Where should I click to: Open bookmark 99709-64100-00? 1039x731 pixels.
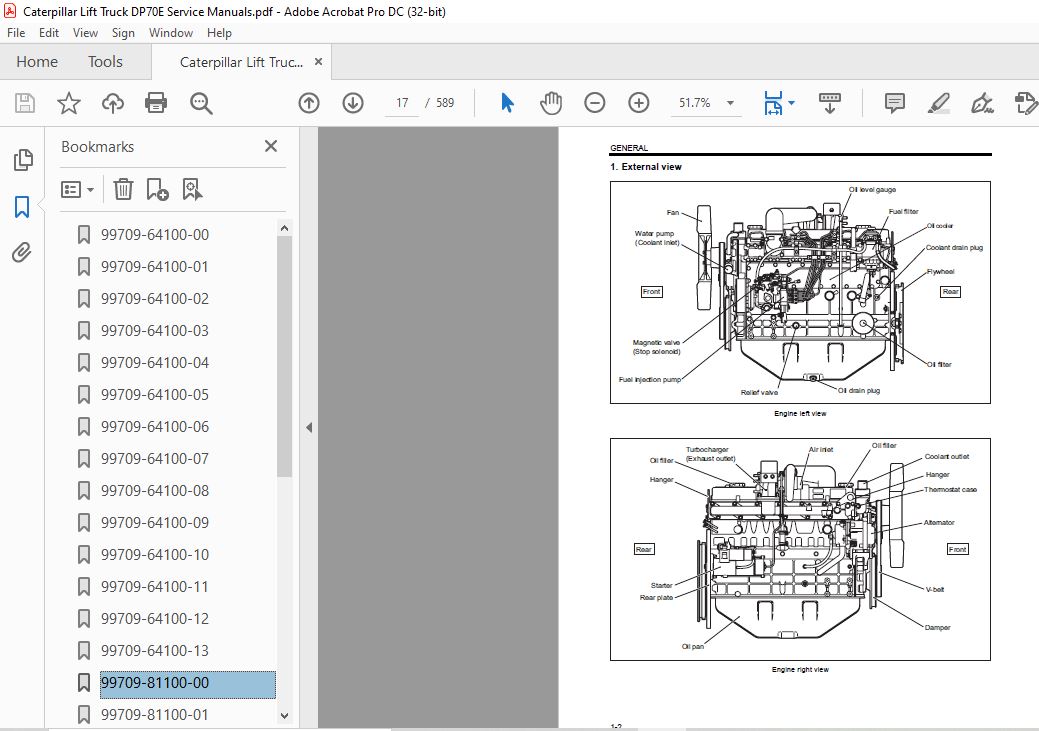(155, 235)
